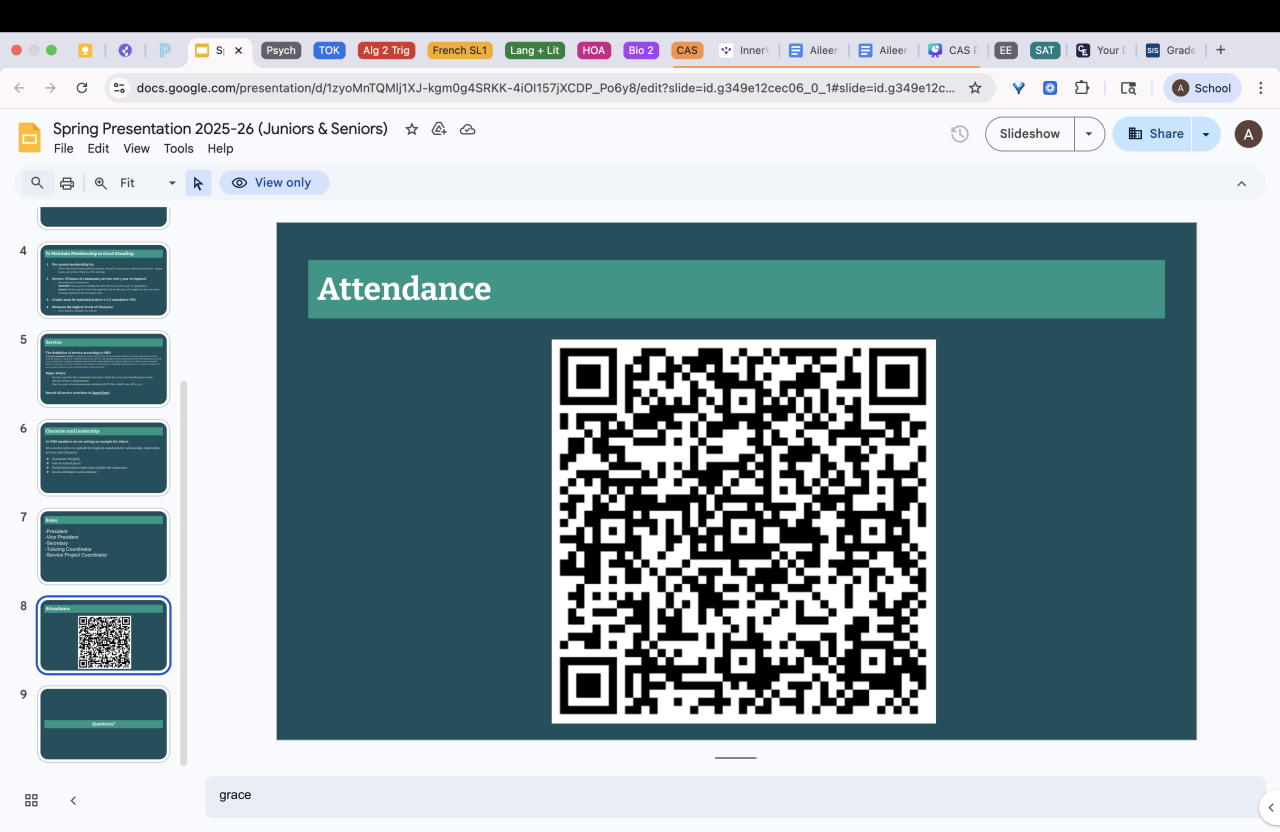Choose the select arrow cursor tool
Screen dimensions: 1280x832
click(198, 183)
